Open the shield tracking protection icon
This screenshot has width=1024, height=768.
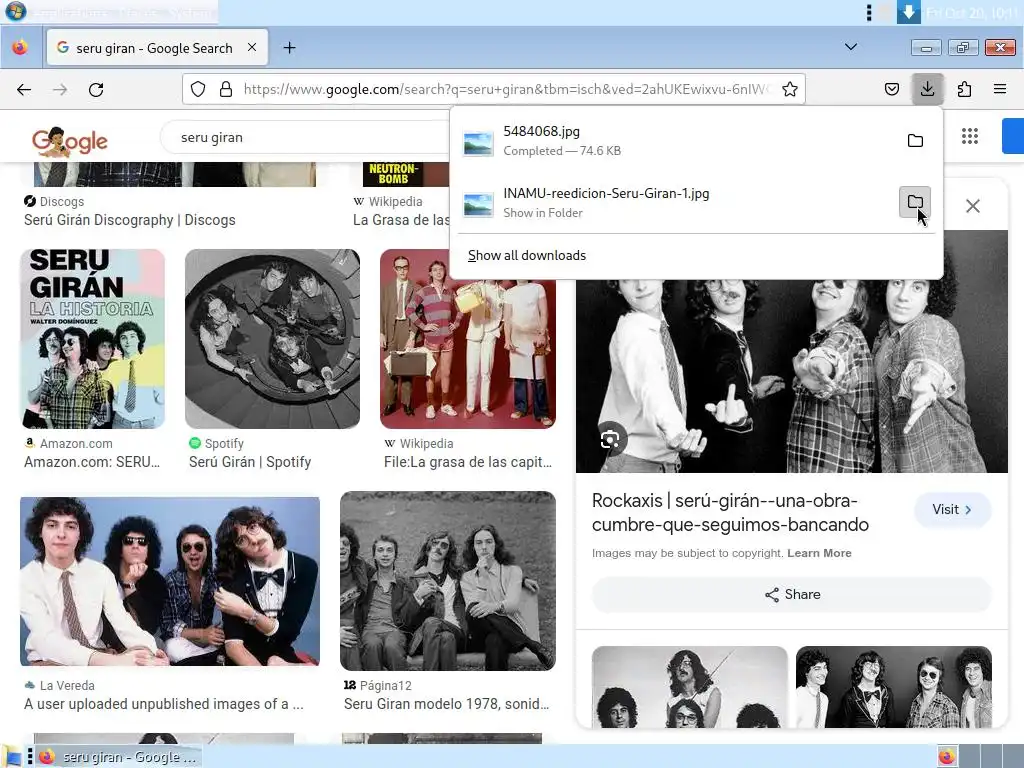(198, 89)
